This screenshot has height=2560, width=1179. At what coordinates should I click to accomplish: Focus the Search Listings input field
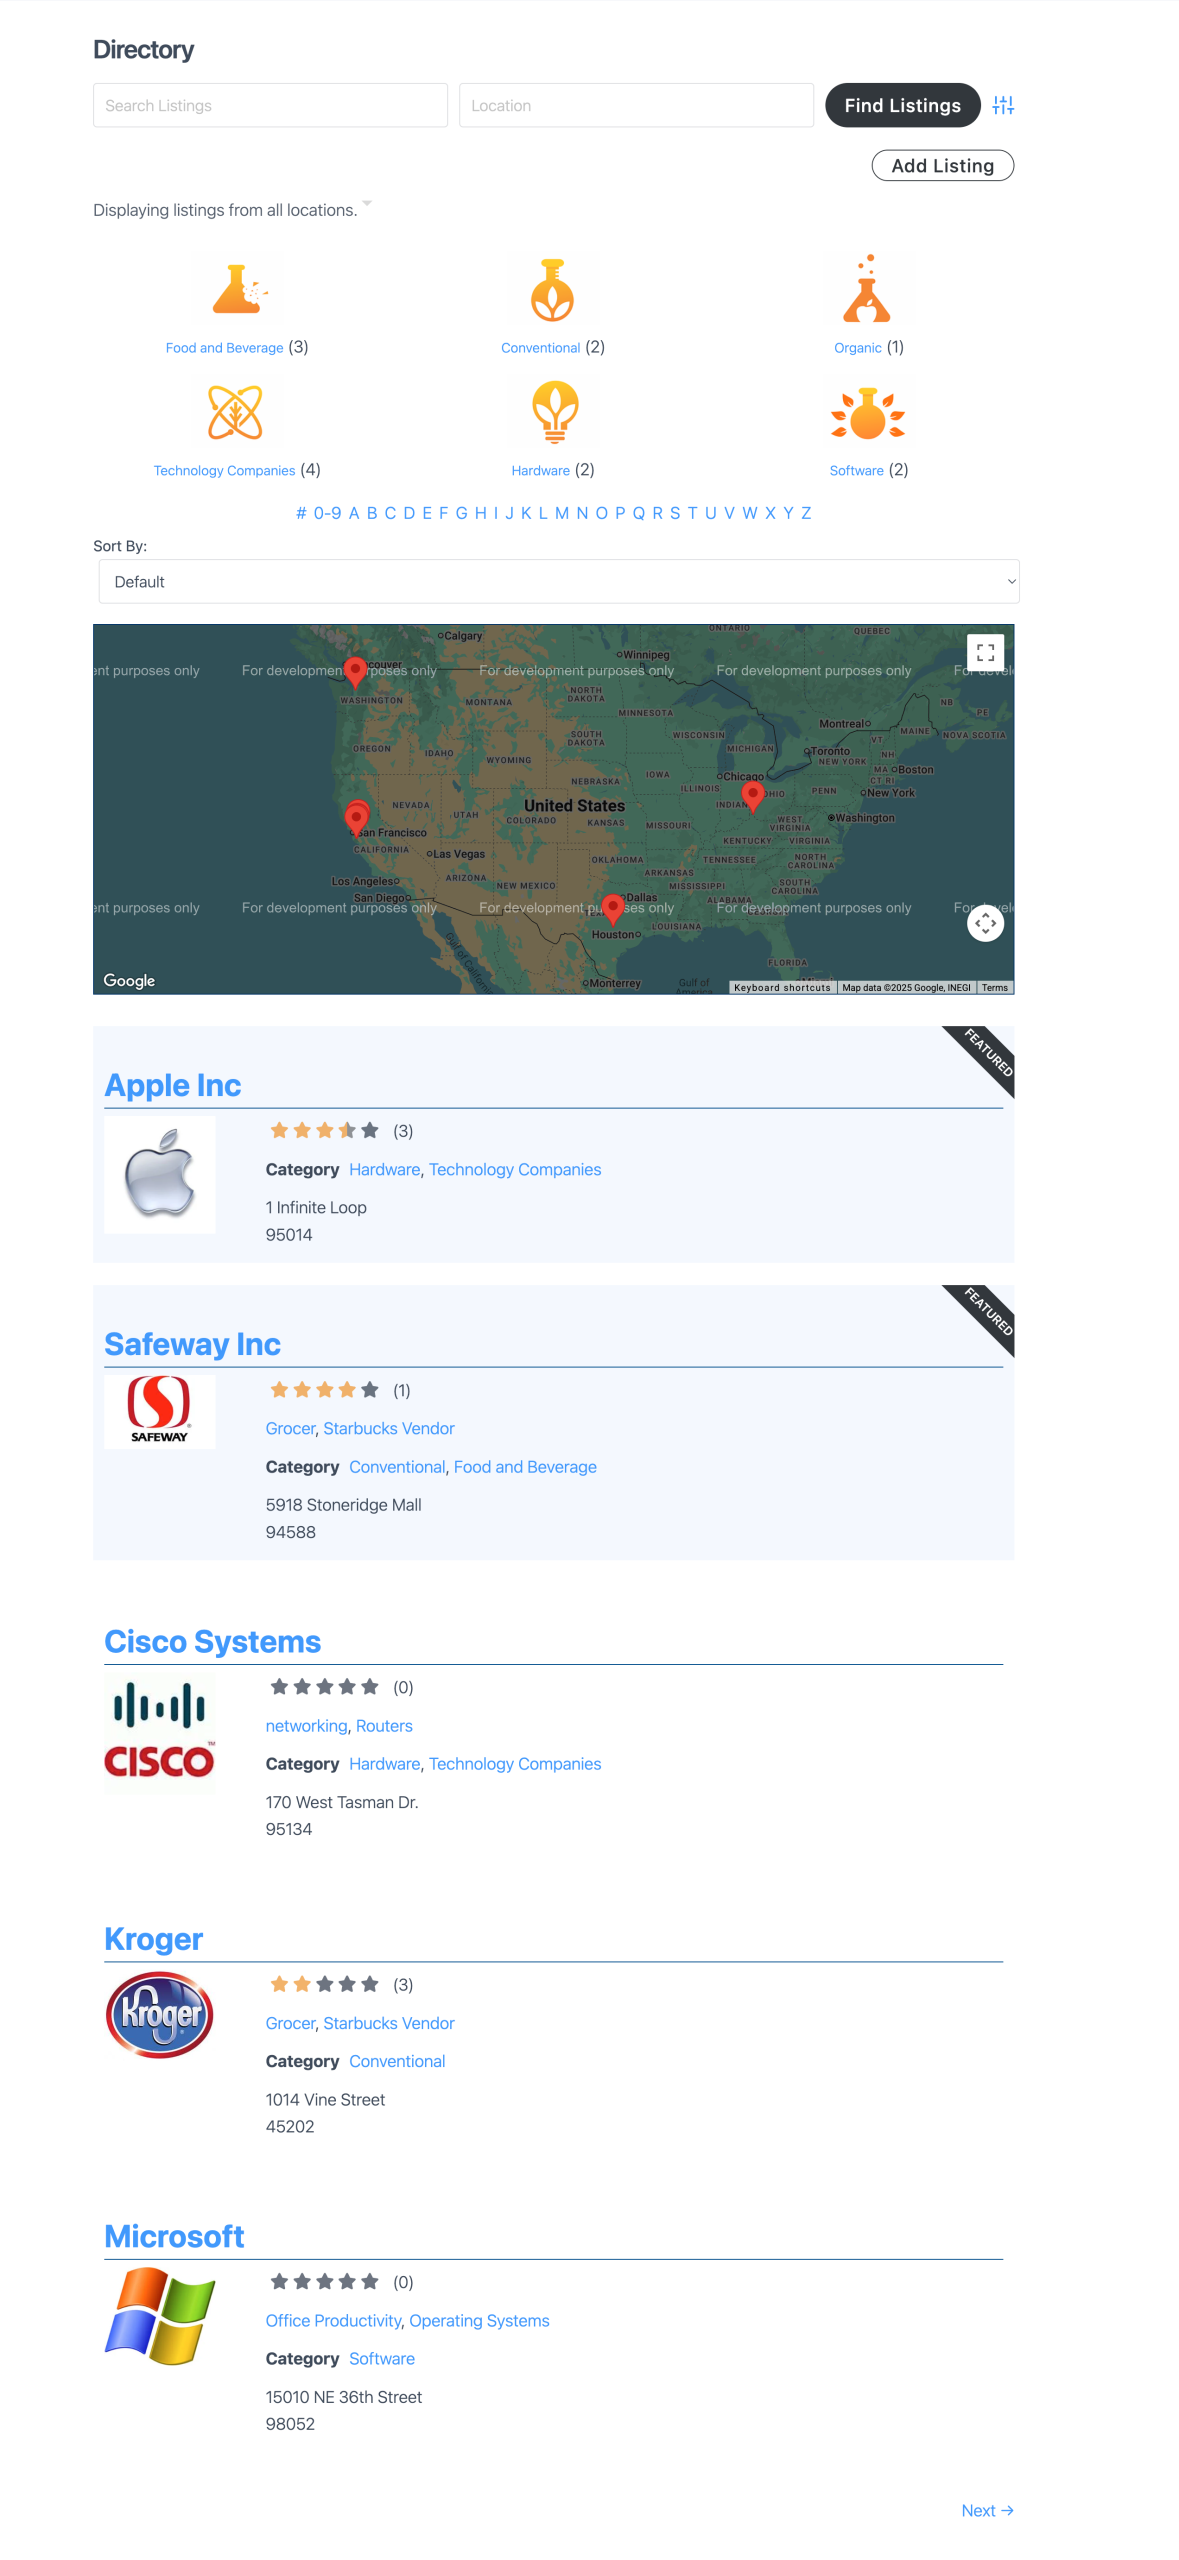[x=270, y=105]
